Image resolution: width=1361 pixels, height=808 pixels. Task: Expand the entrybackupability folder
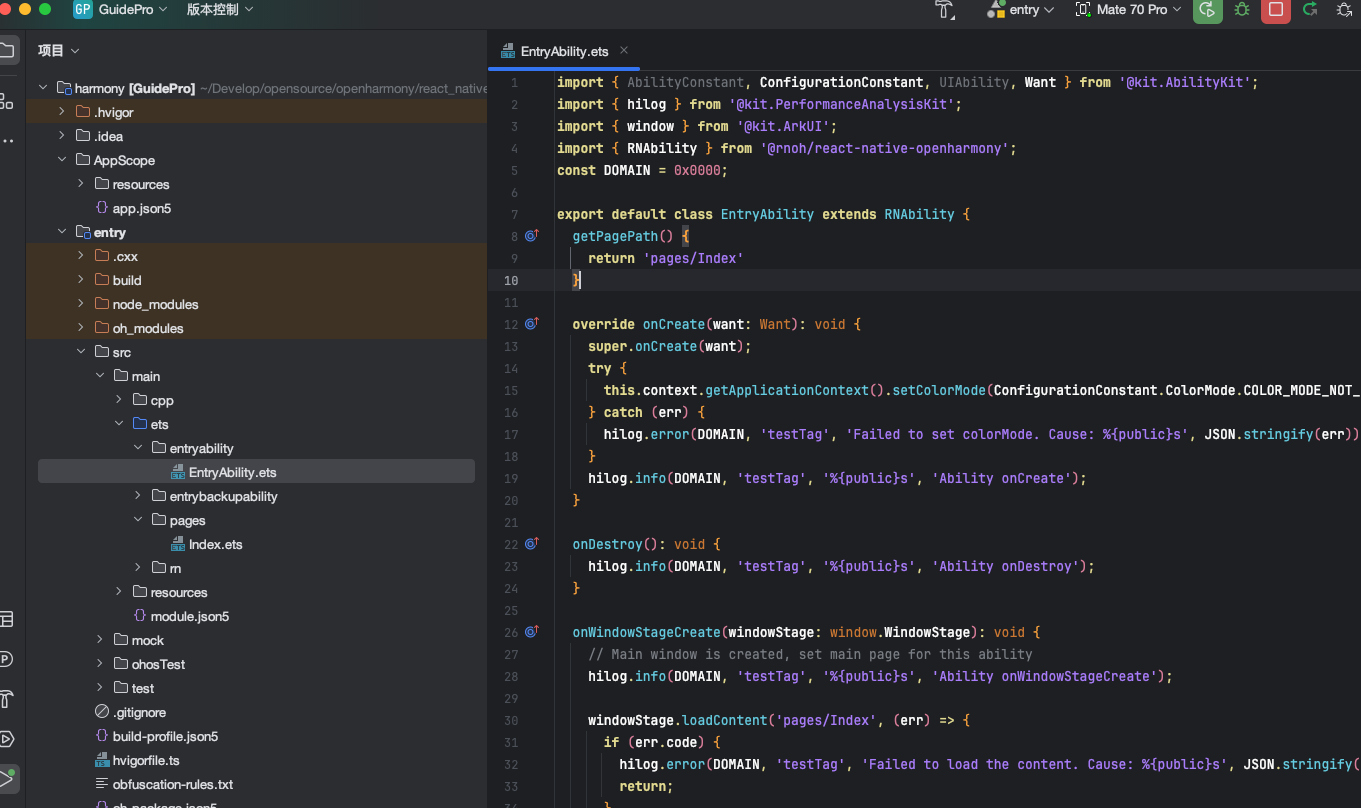coord(138,496)
